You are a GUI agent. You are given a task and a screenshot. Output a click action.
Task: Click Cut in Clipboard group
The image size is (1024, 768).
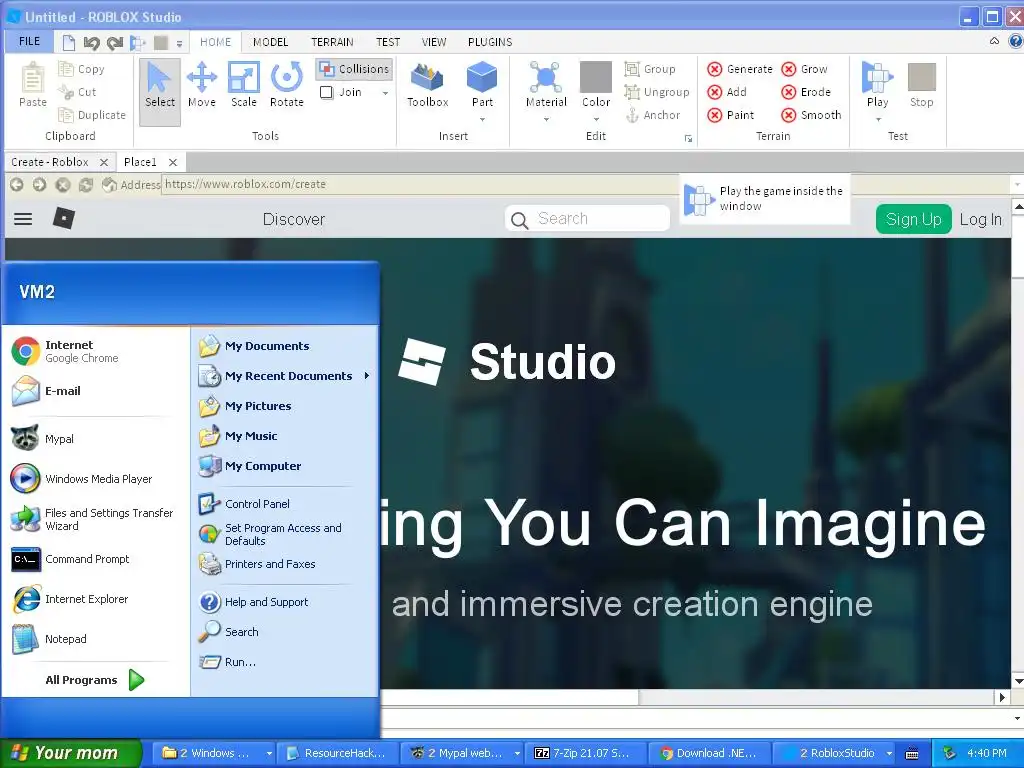point(77,92)
